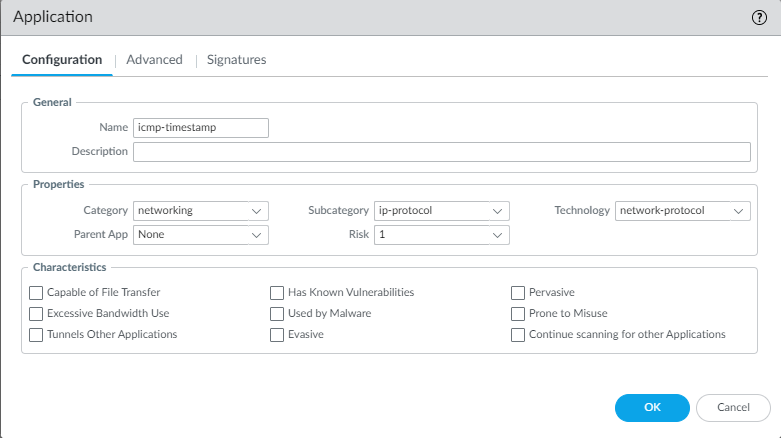Click the OK button to save

coord(652,407)
